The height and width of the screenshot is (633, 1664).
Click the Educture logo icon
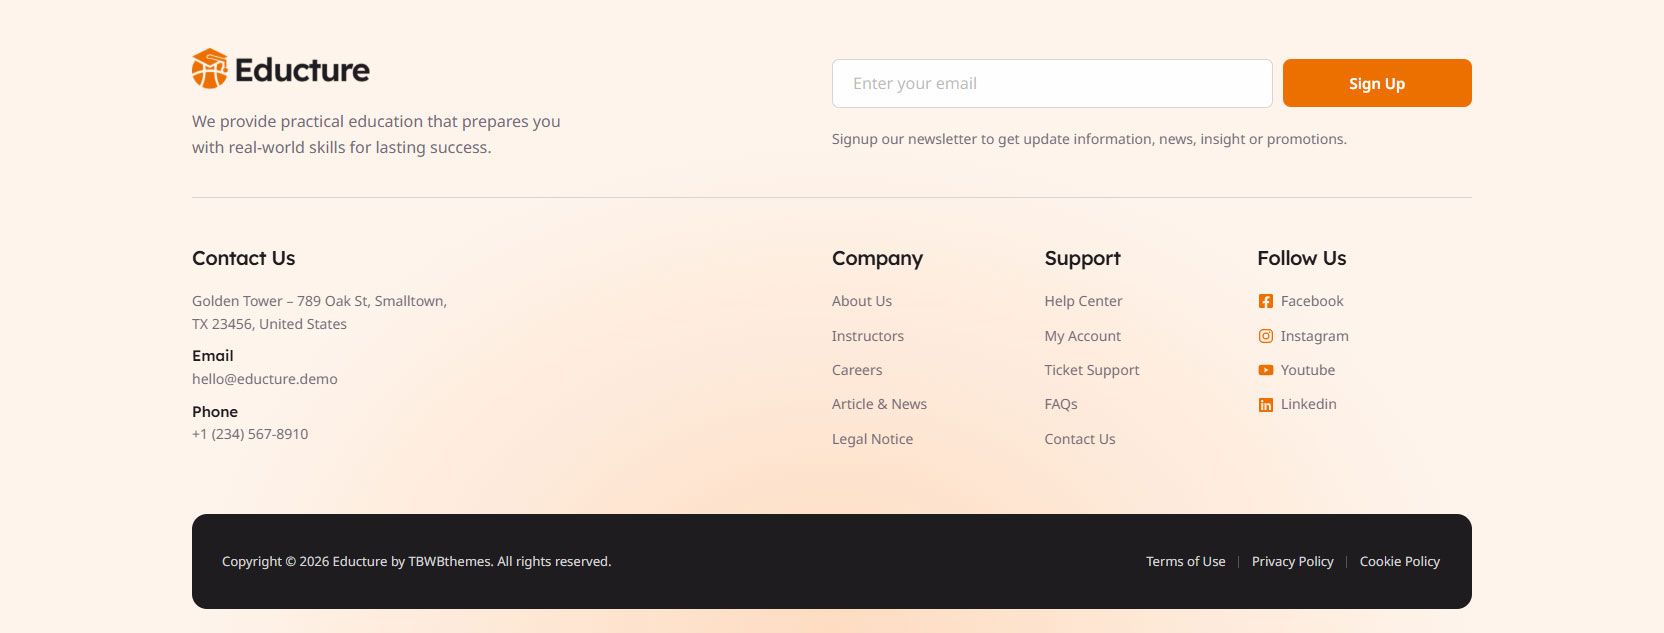210,69
